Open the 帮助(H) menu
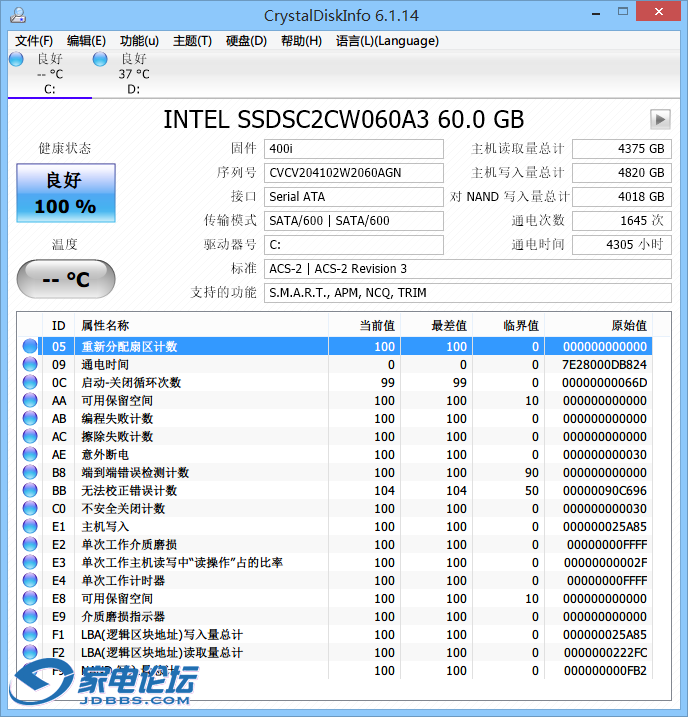The image size is (688, 717). [x=301, y=41]
